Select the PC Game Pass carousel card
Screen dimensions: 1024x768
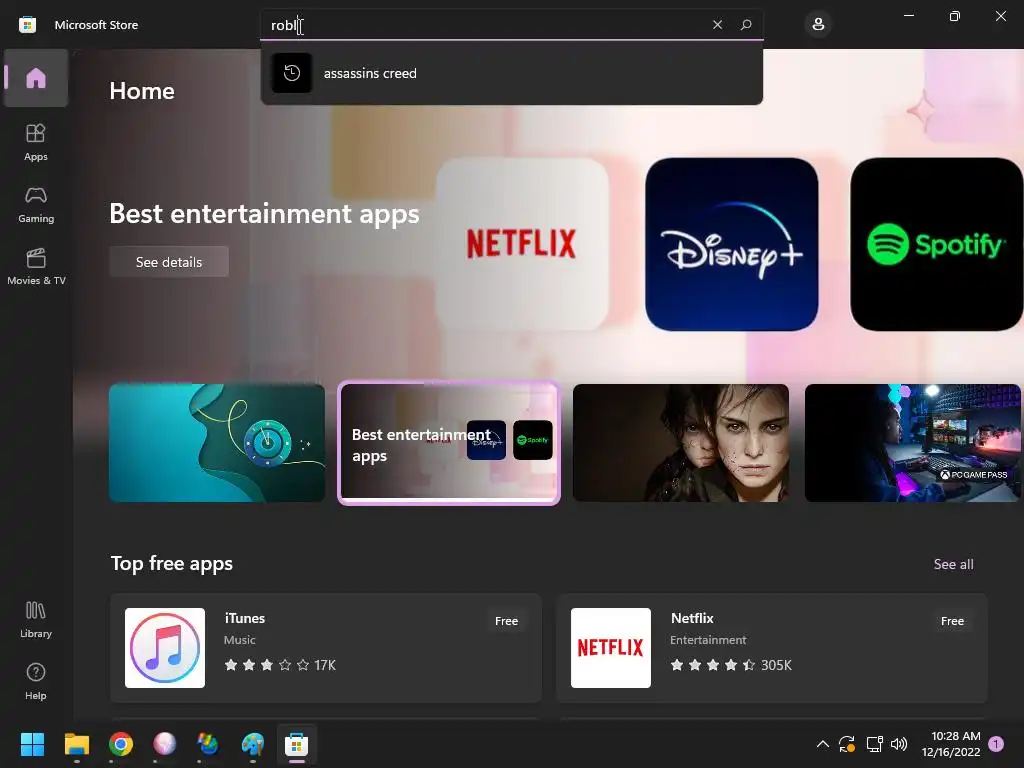click(x=912, y=443)
